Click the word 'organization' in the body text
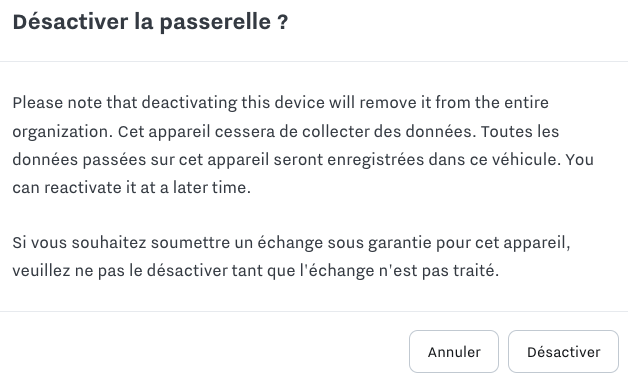628x383 pixels. click(62, 132)
